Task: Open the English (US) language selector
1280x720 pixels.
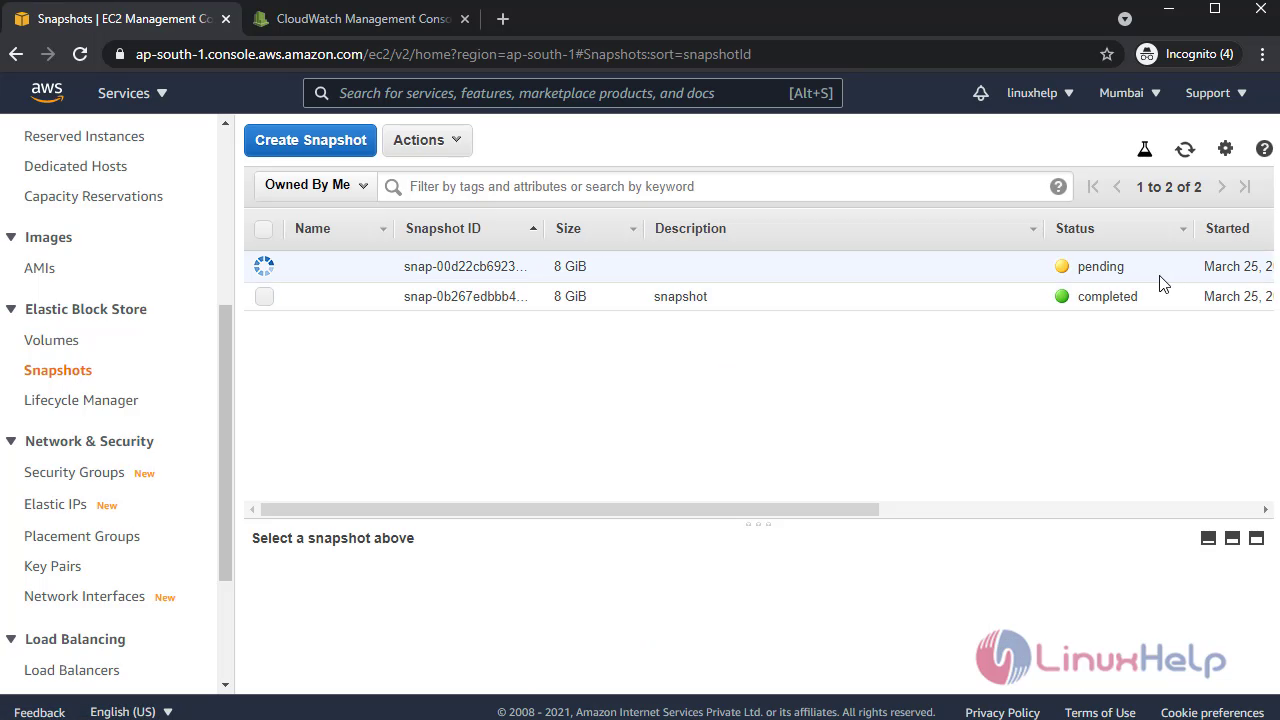Action: pyautogui.click(x=131, y=712)
